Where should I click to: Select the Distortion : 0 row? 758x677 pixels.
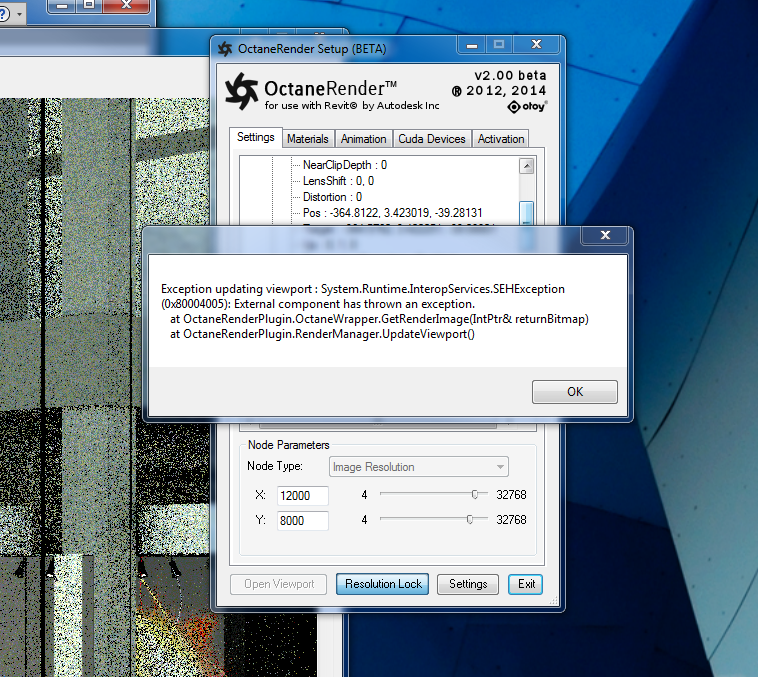click(332, 197)
